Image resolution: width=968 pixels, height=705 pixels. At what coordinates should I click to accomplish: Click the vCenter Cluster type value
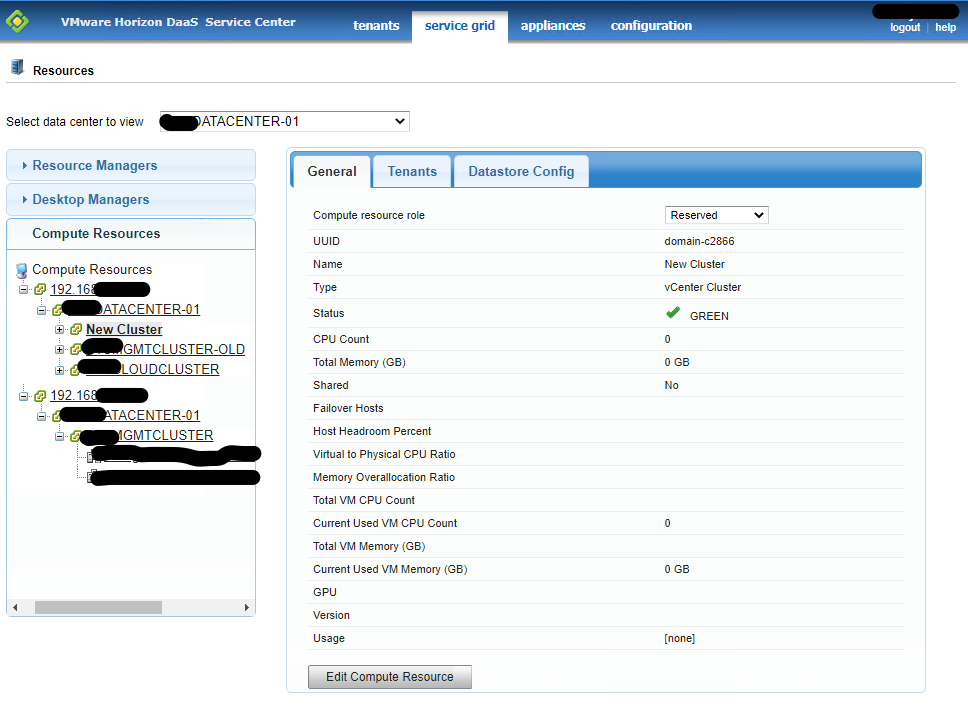tap(703, 287)
